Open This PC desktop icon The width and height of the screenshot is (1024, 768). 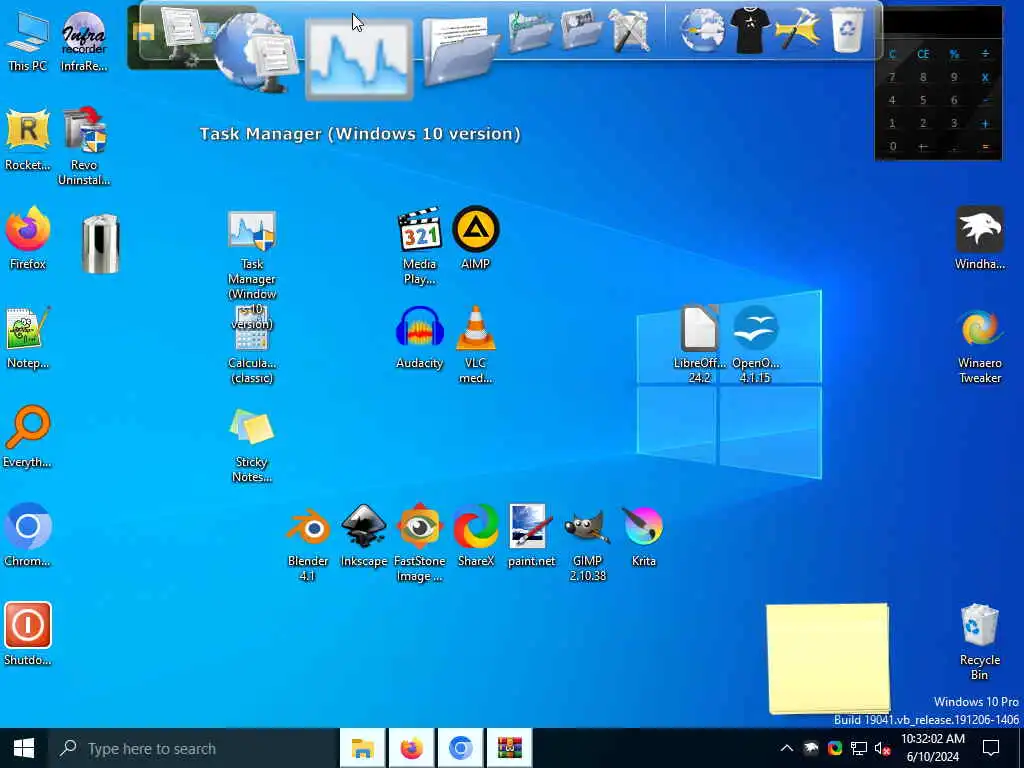coord(27,40)
